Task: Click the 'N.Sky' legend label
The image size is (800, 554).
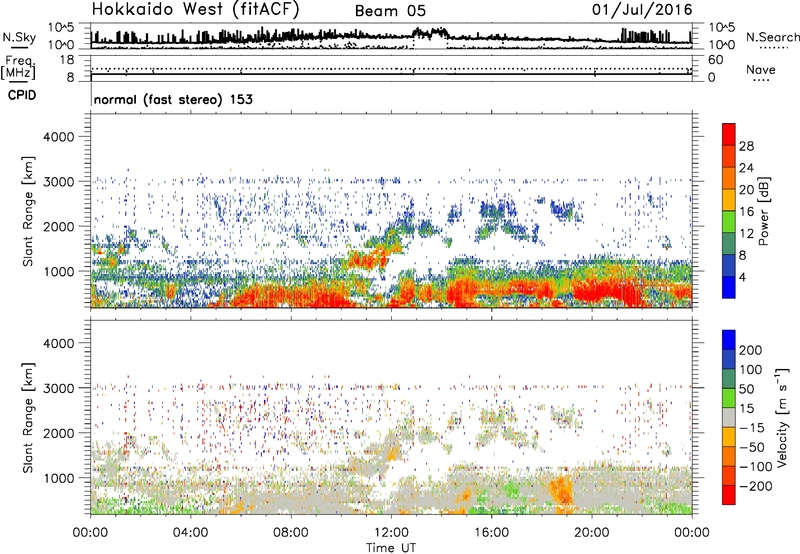Action: [19, 37]
